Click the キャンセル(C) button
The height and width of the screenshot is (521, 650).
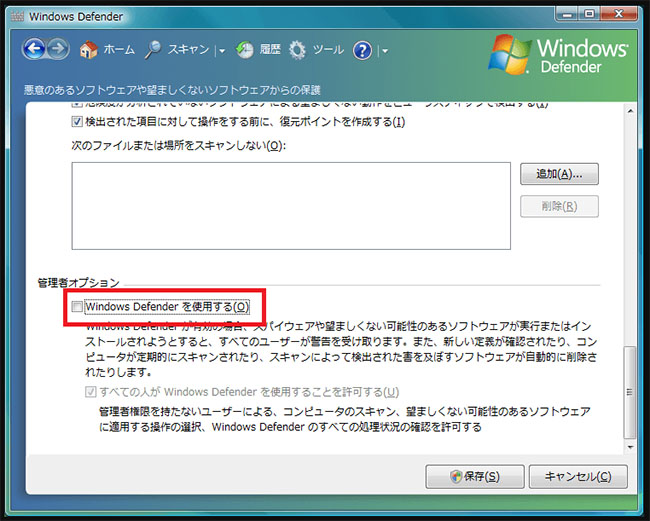(578, 476)
